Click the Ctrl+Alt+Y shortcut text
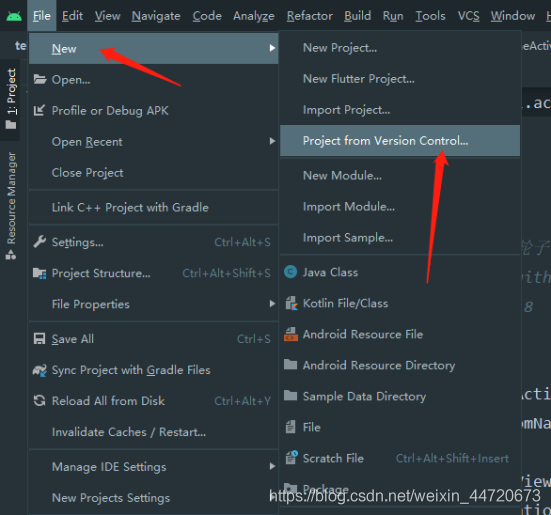 coord(242,401)
